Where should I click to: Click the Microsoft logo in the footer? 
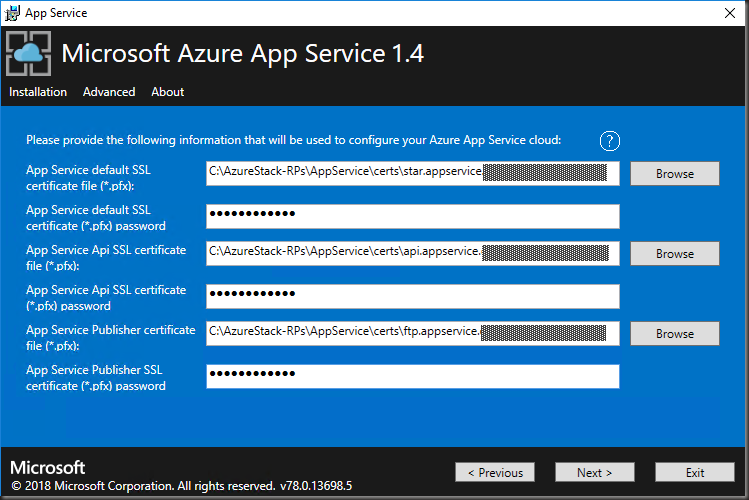pyautogui.click(x=47, y=468)
